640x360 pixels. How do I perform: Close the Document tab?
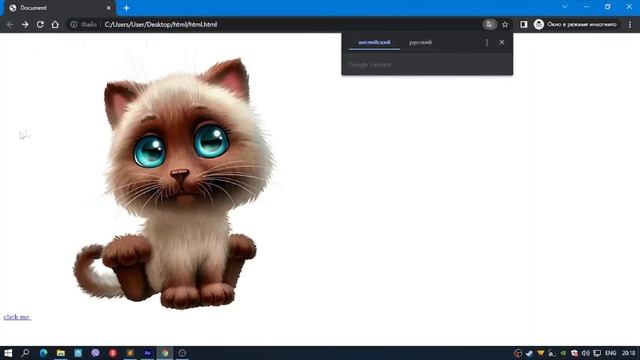109,8
